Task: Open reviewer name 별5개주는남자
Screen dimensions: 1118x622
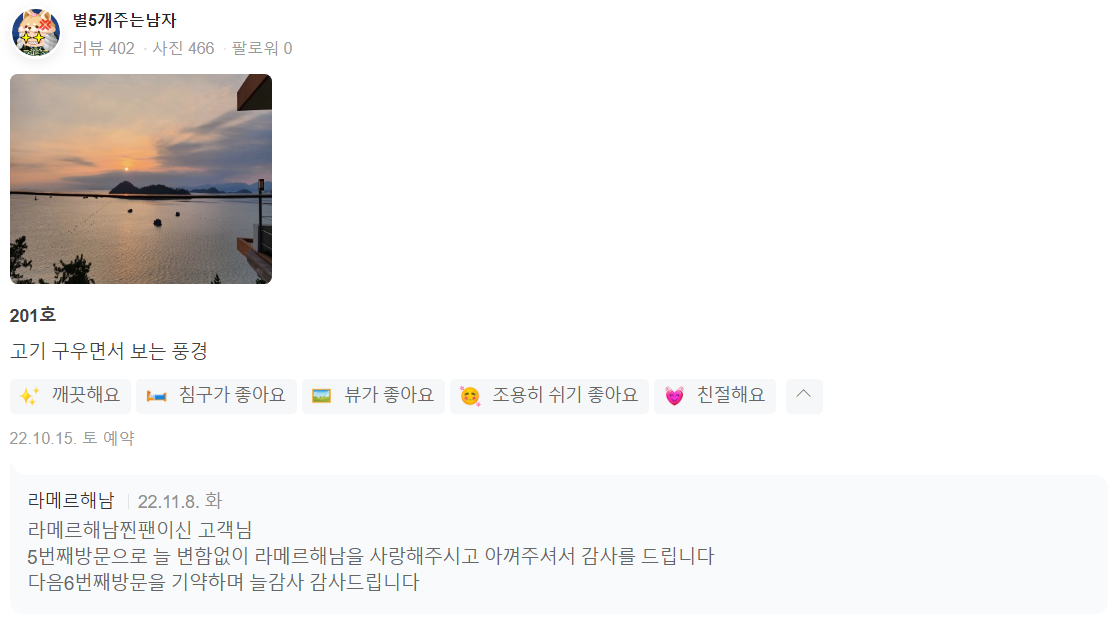Action: coord(125,21)
